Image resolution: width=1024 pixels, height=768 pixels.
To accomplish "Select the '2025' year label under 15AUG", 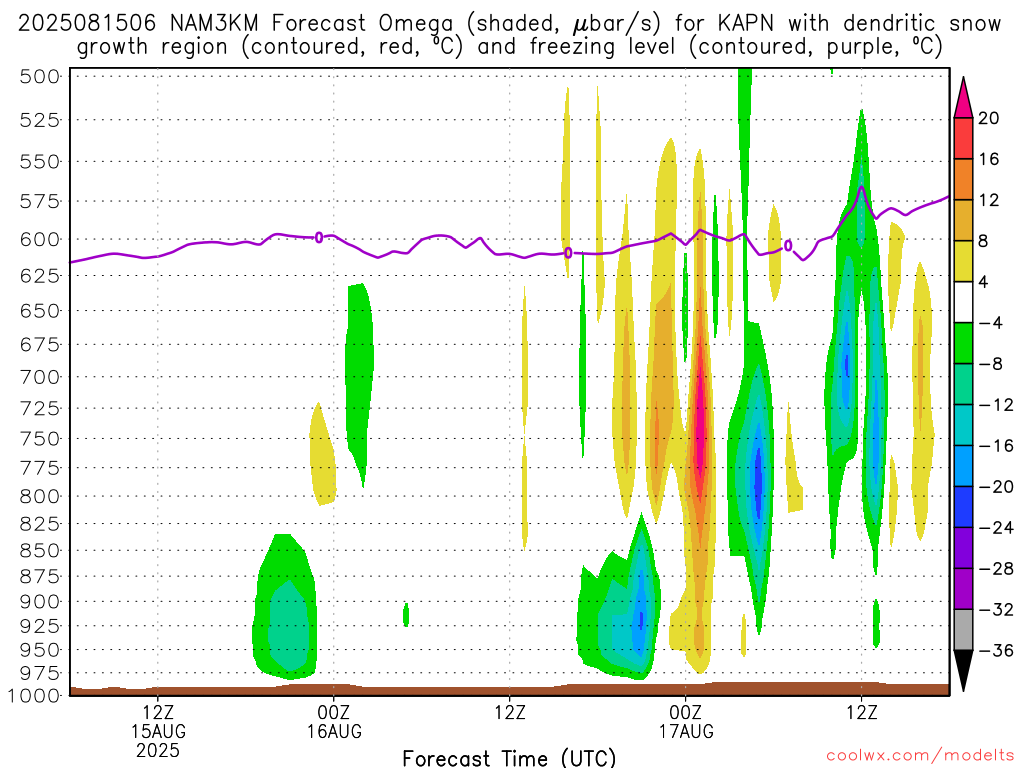I will (x=158, y=751).
